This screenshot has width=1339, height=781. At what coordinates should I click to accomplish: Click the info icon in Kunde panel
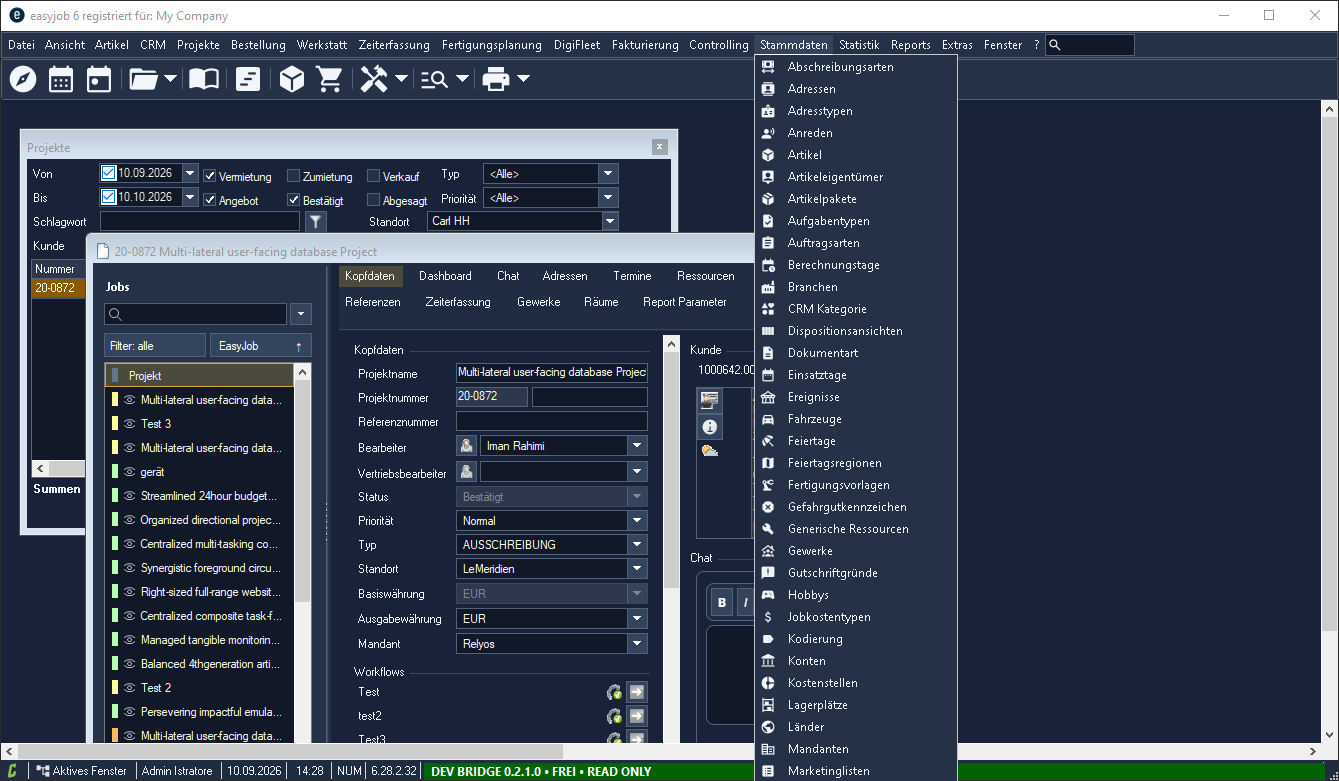[710, 426]
